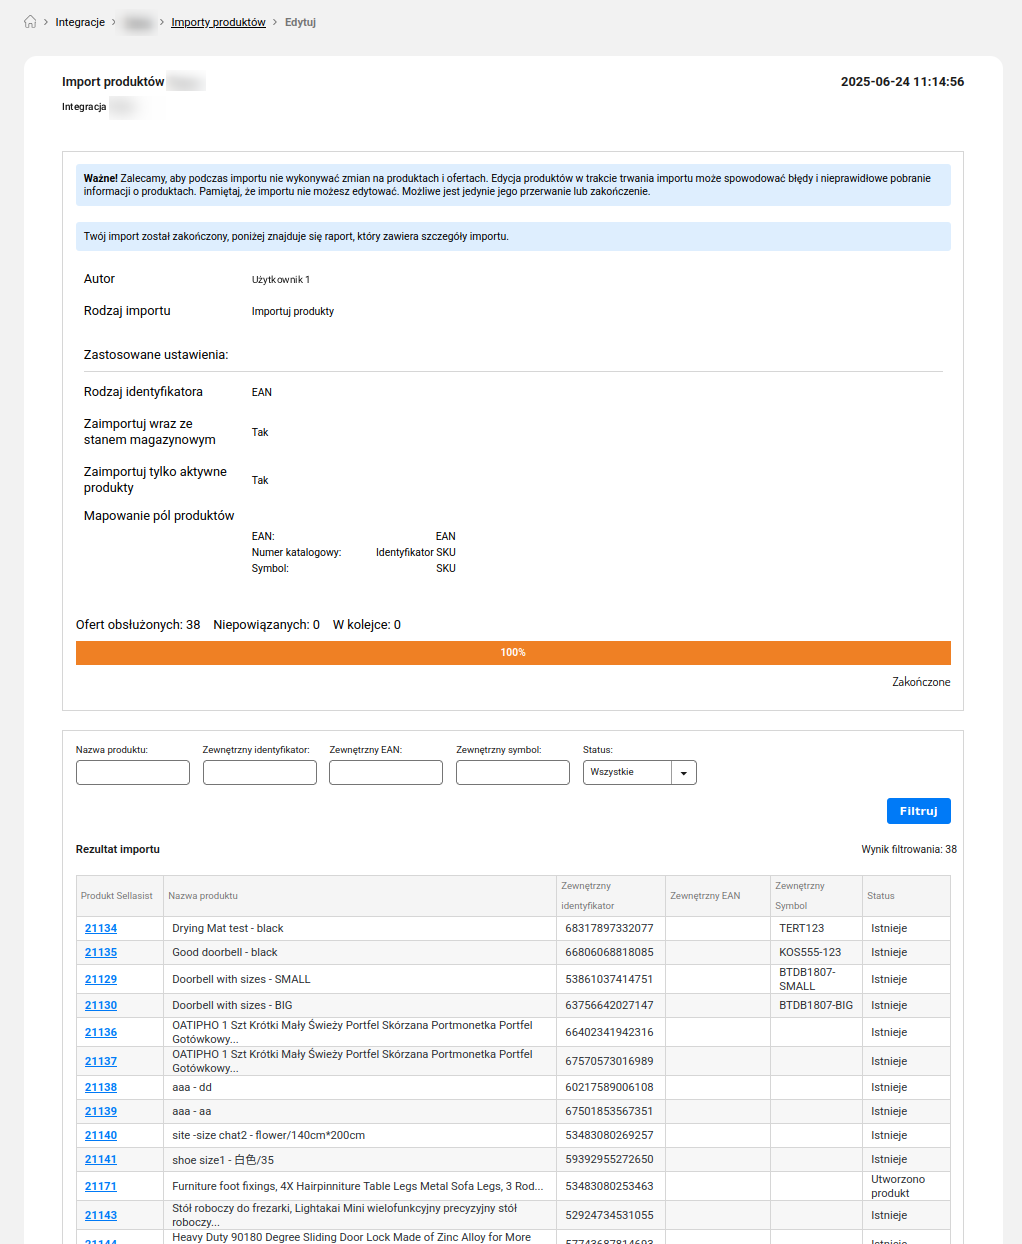This screenshot has width=1022, height=1244.
Task: Go to Importy produktów breadcrumb link
Action: 218,22
